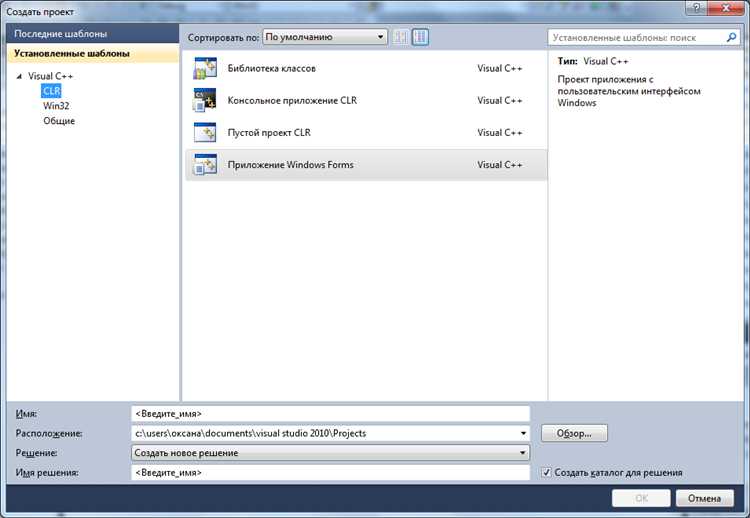Open the Расположение path dropdown arrow
Image resolution: width=750 pixels, height=518 pixels.
tap(523, 433)
